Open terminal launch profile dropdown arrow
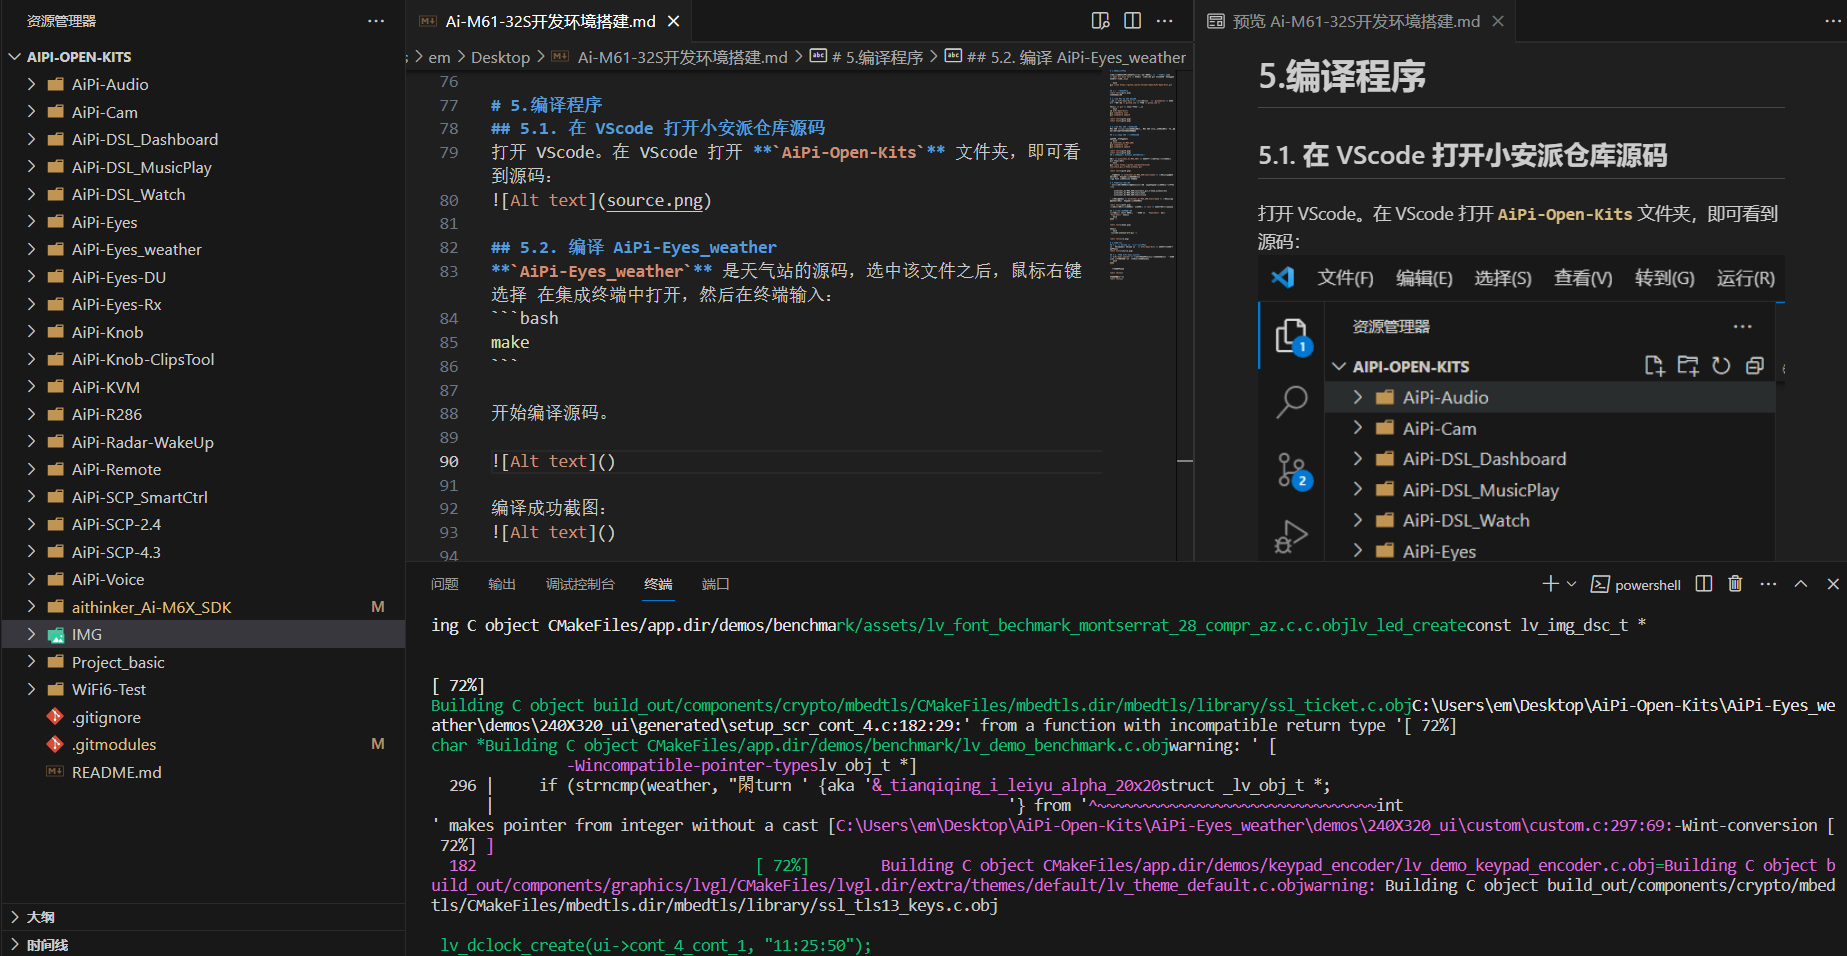This screenshot has width=1847, height=956. tap(1571, 584)
